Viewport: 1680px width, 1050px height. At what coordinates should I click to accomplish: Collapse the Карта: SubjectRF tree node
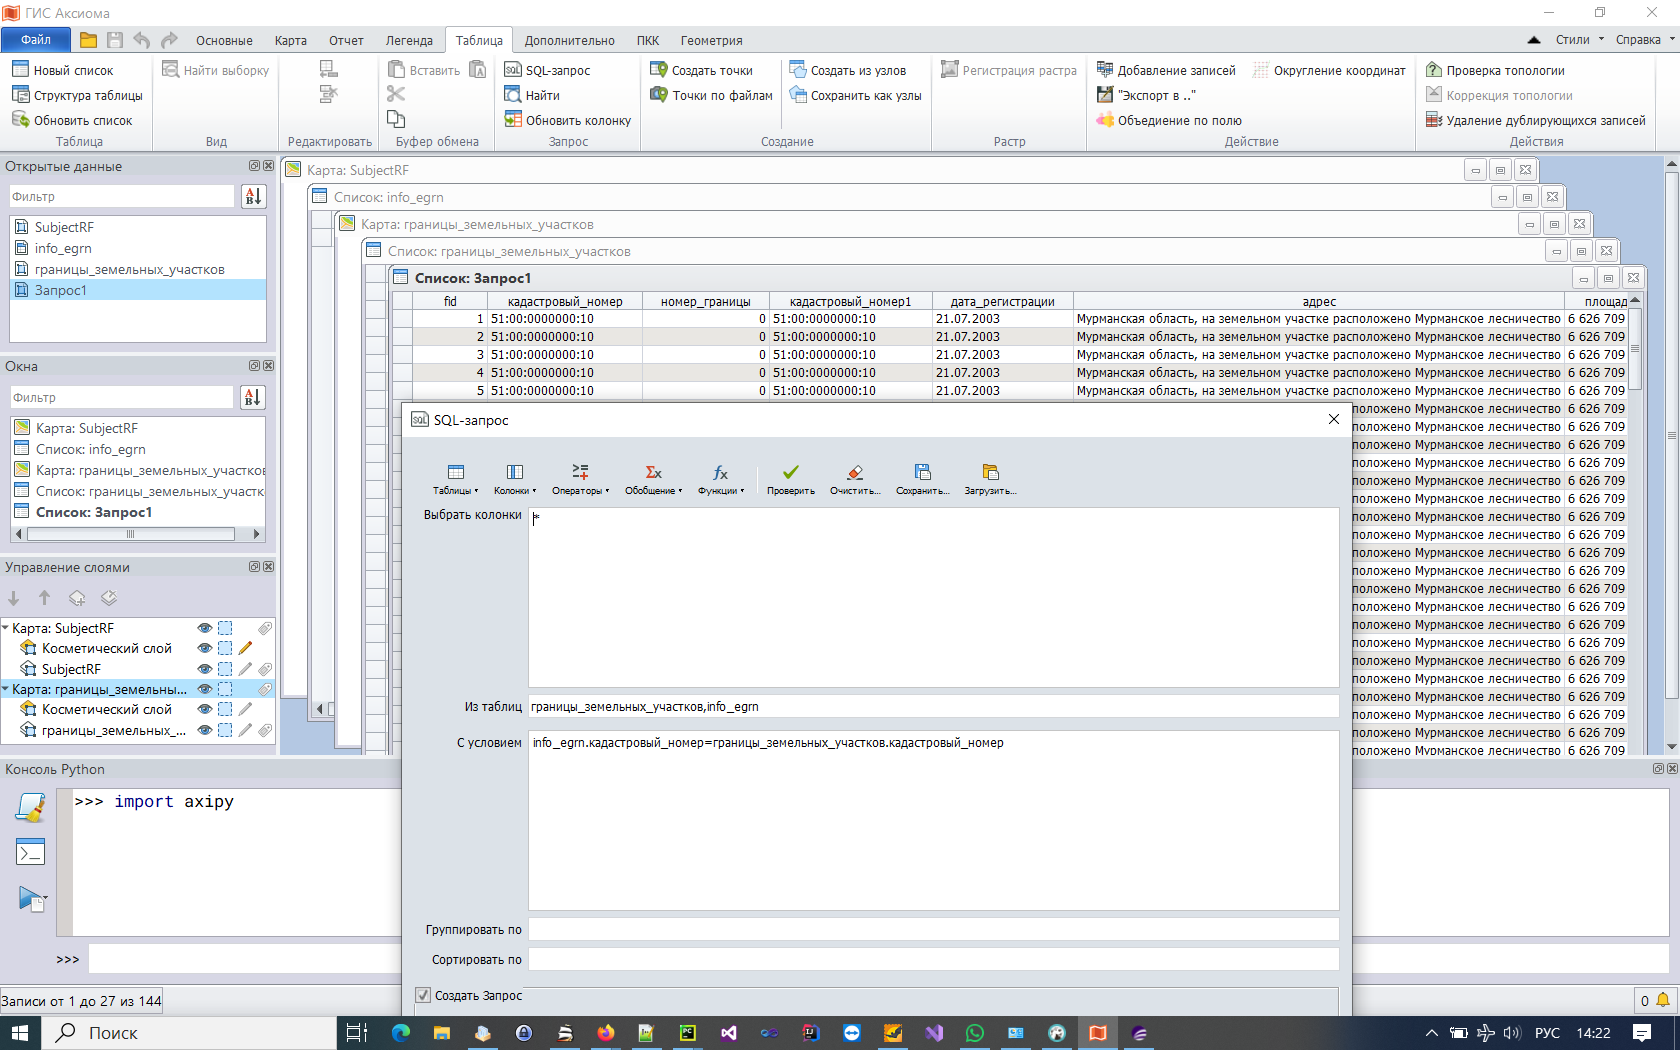pos(6,628)
